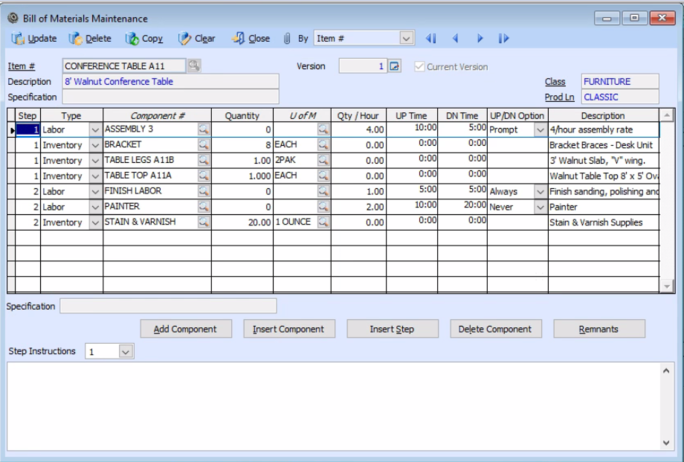Click the Clear toolbar icon
Screen dimensions: 684x462
click(185, 39)
